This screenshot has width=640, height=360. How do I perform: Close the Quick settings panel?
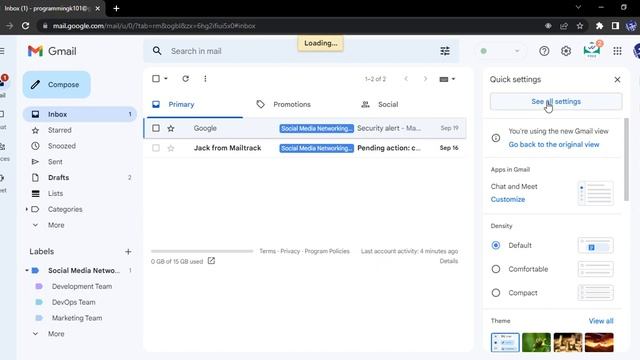[617, 80]
